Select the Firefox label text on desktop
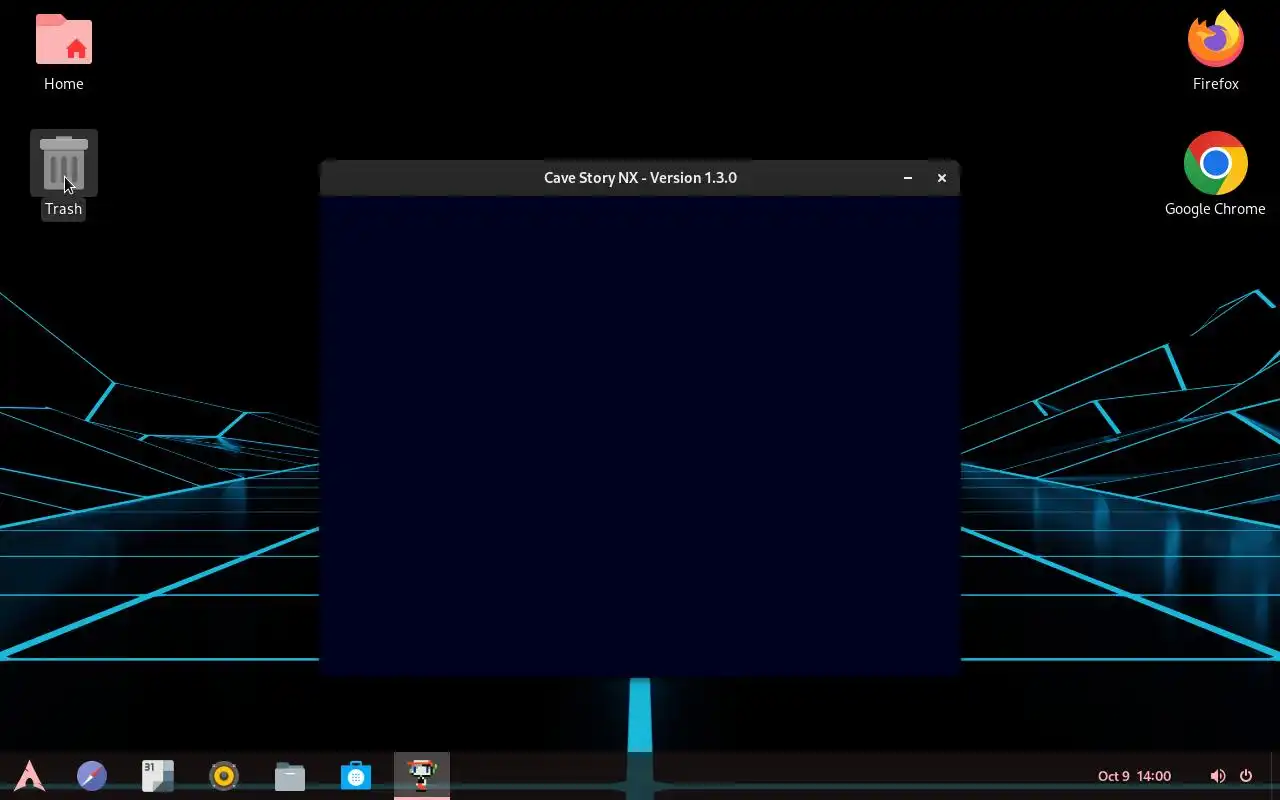This screenshot has width=1280, height=800. coord(1215,84)
